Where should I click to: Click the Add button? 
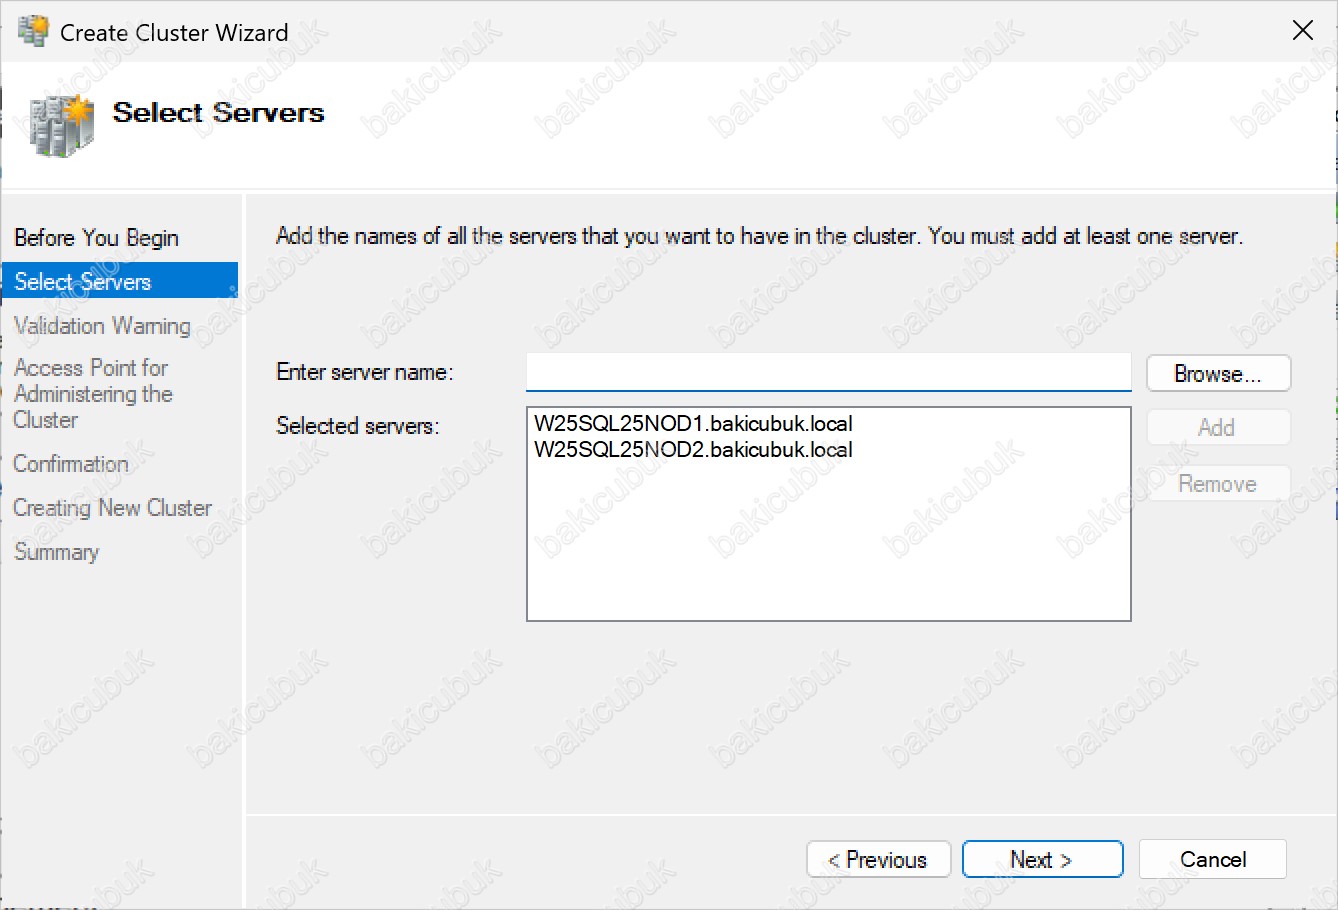point(1217,428)
